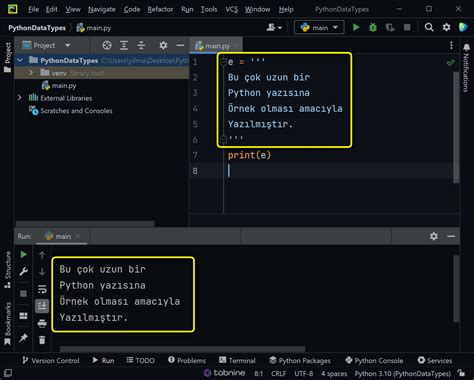Open Notifications panel bell icon
This screenshot has width=474, height=380.
click(466, 47)
